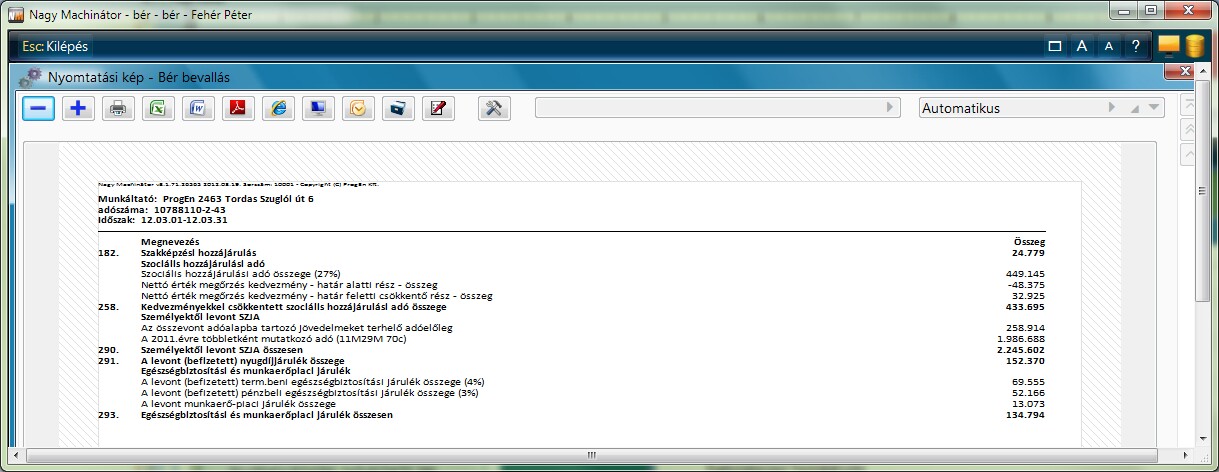Go back a page with the double-up arrow
1219x472 pixels.
(x=1189, y=129)
